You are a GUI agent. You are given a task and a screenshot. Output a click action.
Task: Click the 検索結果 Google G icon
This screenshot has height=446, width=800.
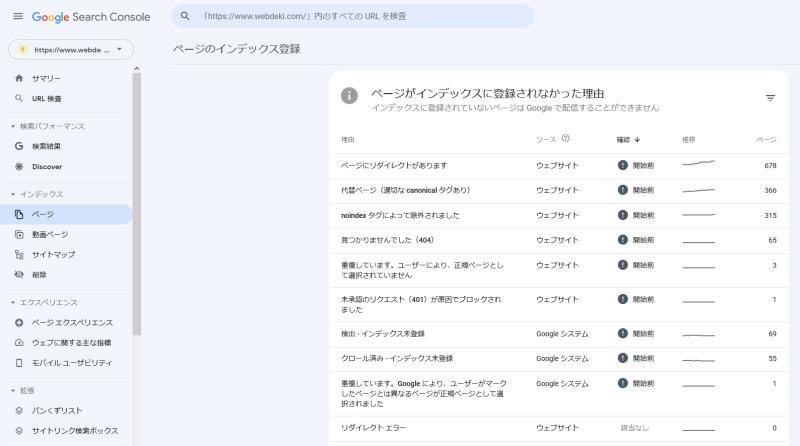(19, 146)
